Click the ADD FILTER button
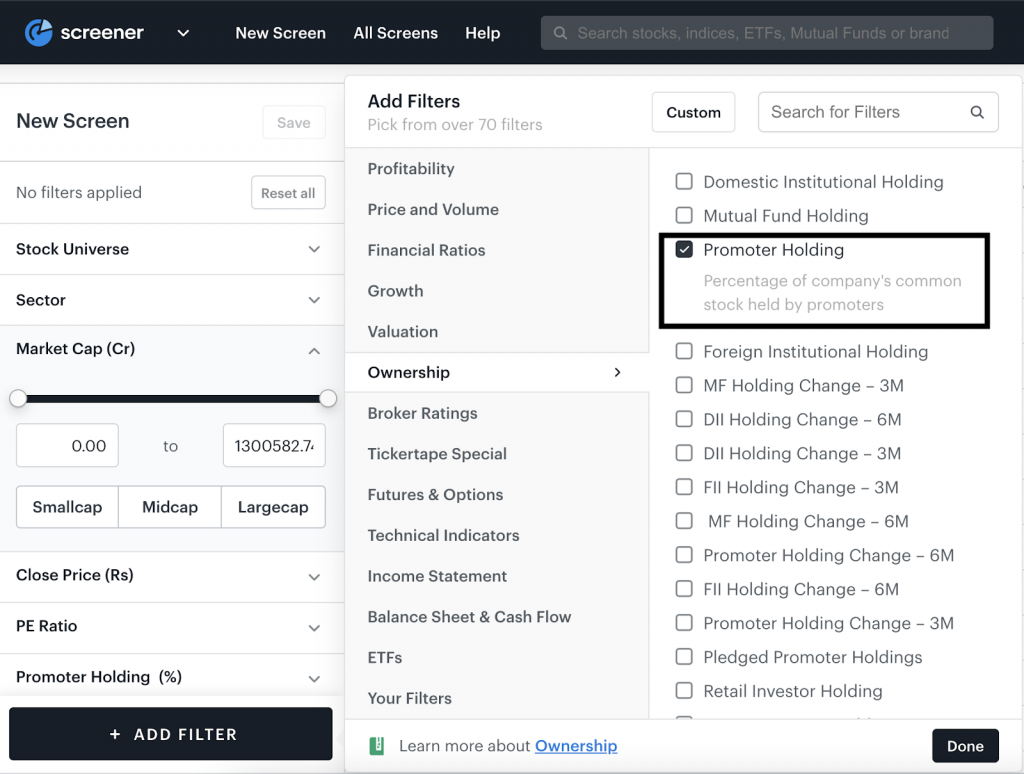 171,734
